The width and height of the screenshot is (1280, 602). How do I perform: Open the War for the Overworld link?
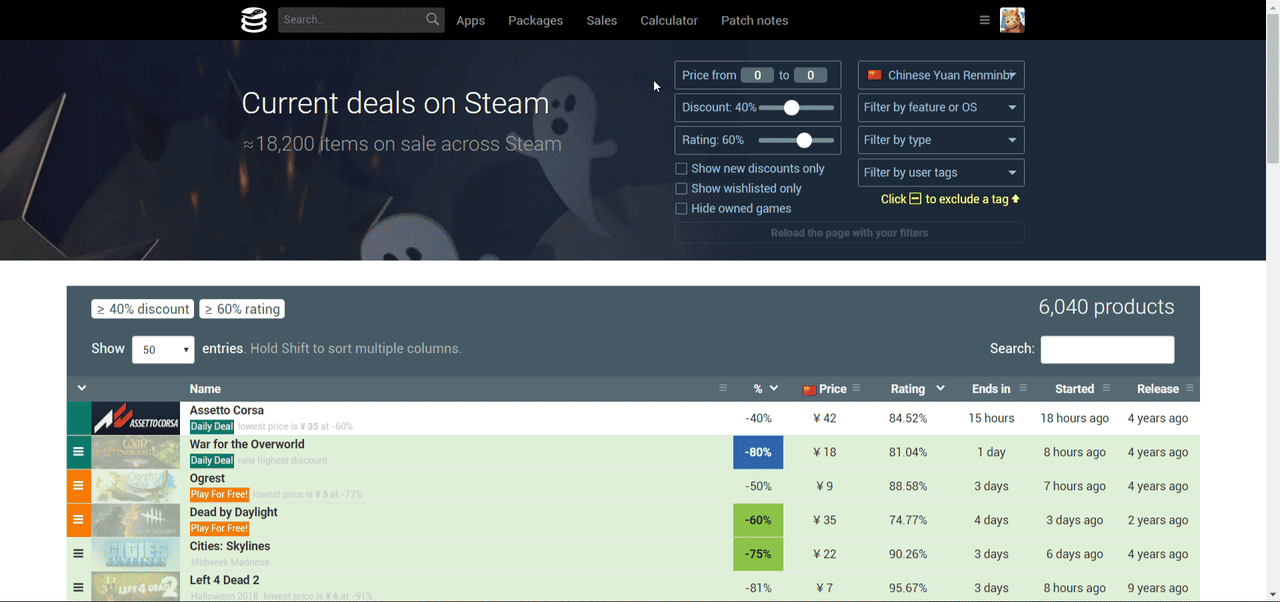[x=247, y=444]
